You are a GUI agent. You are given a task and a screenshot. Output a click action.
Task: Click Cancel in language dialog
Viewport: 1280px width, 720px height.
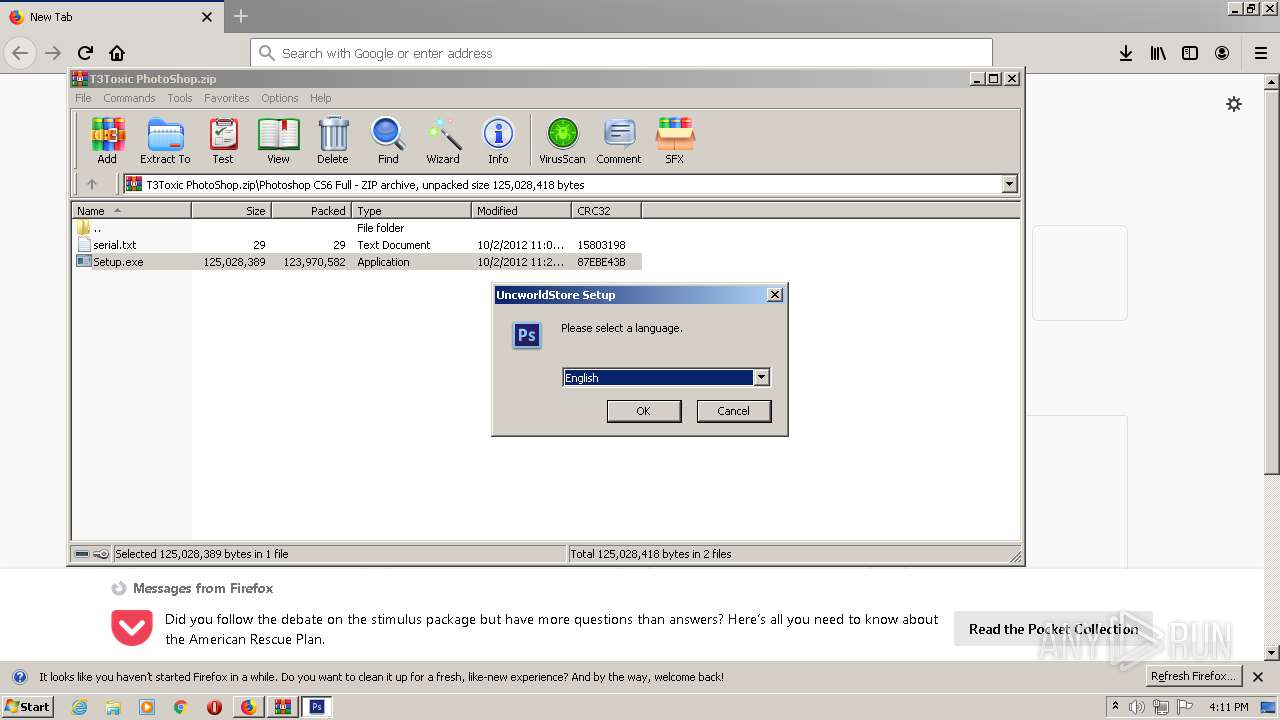click(x=733, y=411)
